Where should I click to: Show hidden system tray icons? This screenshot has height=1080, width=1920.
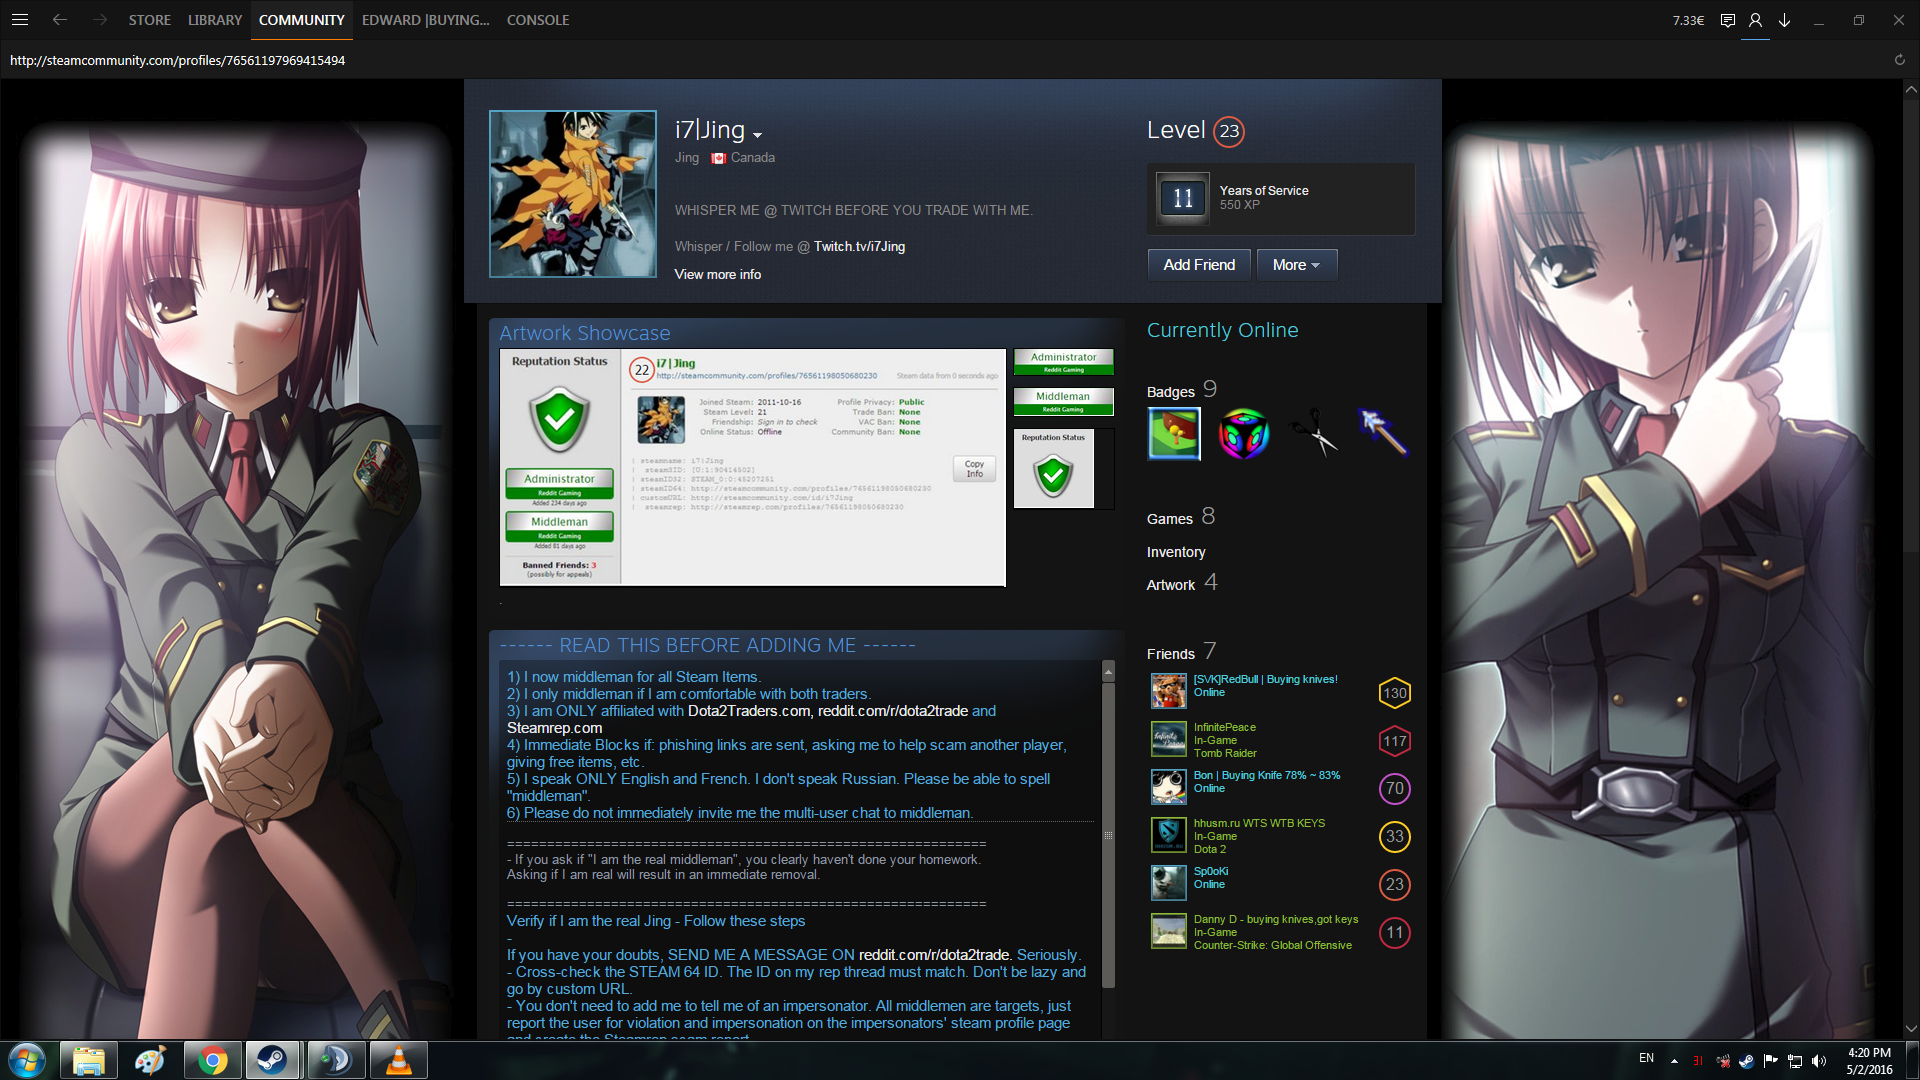[x=1674, y=1060]
